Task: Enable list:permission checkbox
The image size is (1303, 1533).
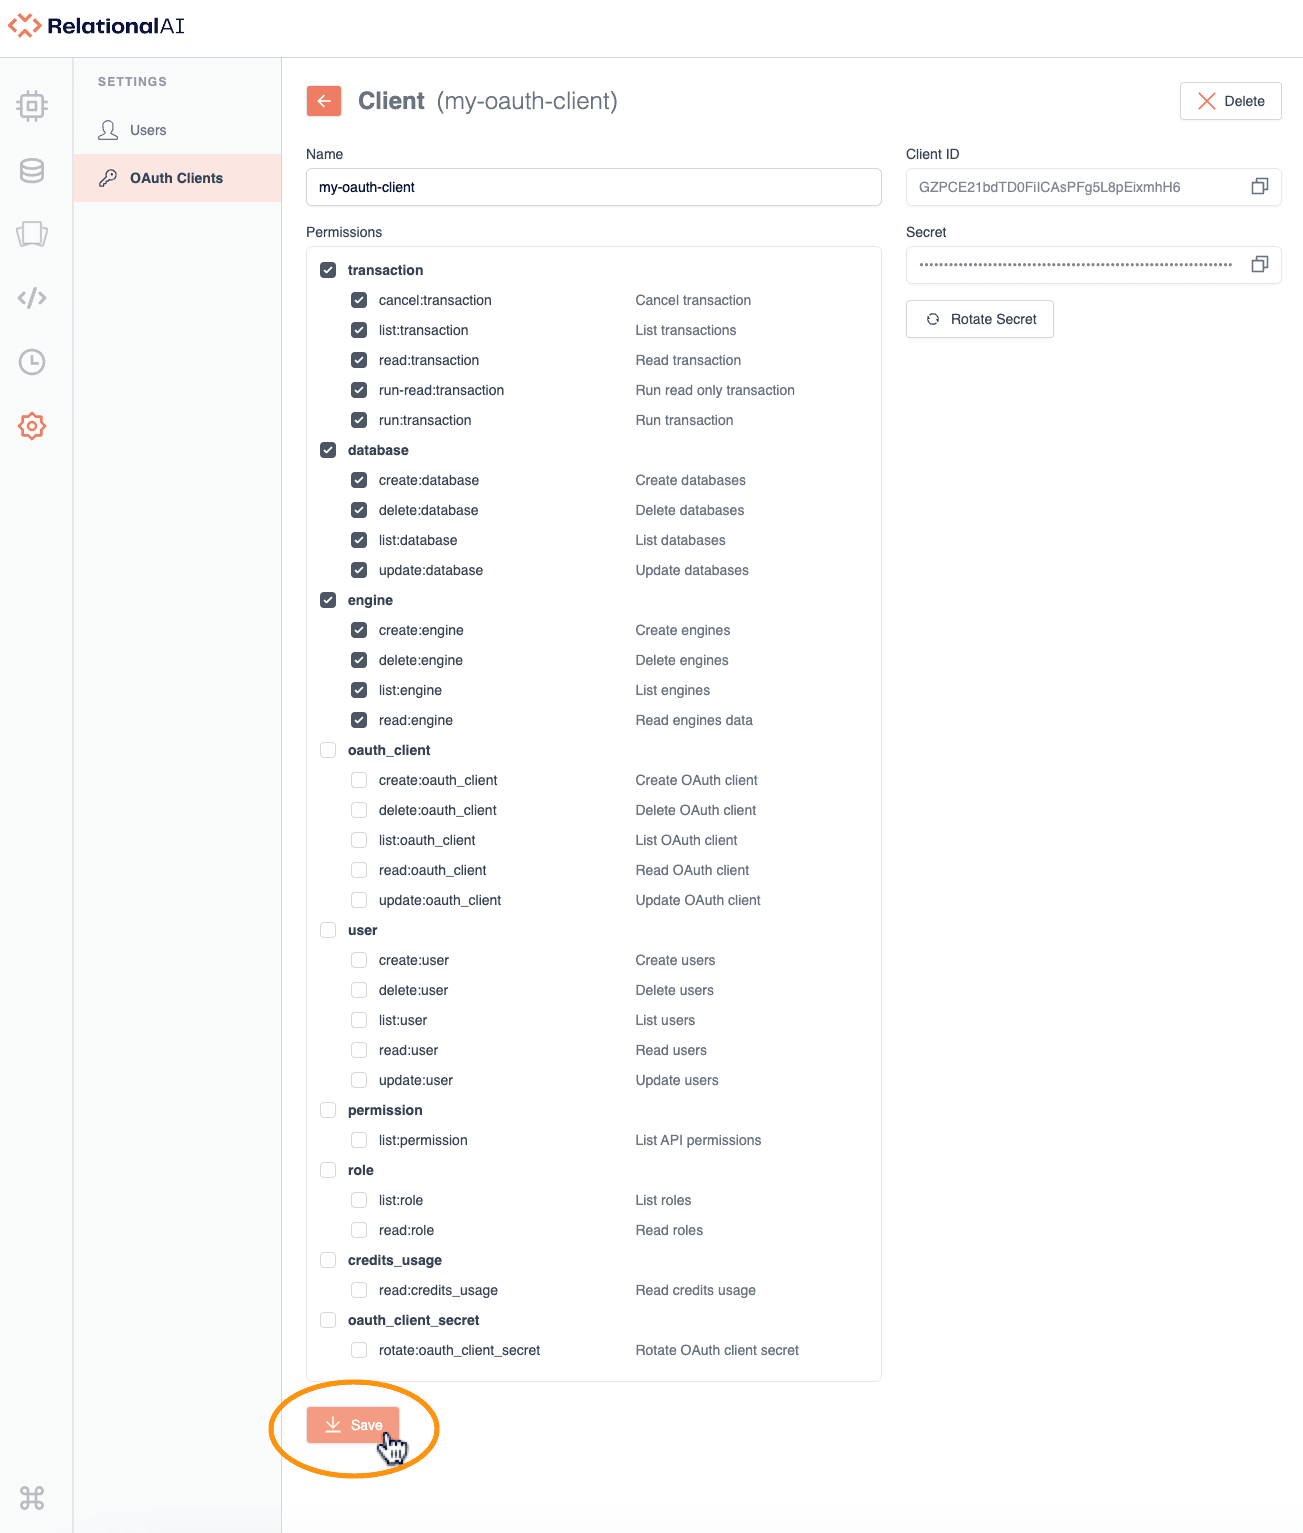Action: coord(359,1140)
